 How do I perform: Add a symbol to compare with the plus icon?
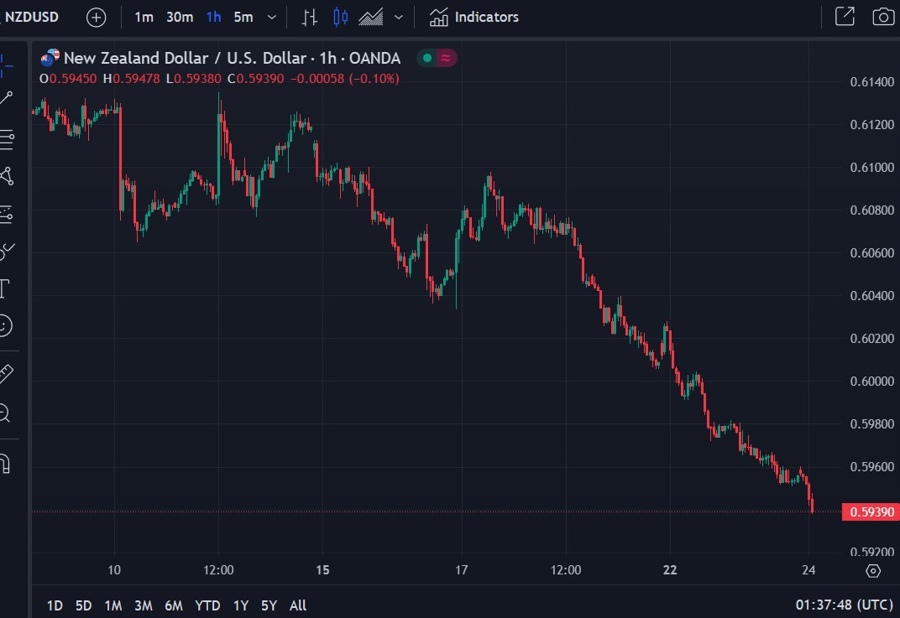(x=96, y=17)
